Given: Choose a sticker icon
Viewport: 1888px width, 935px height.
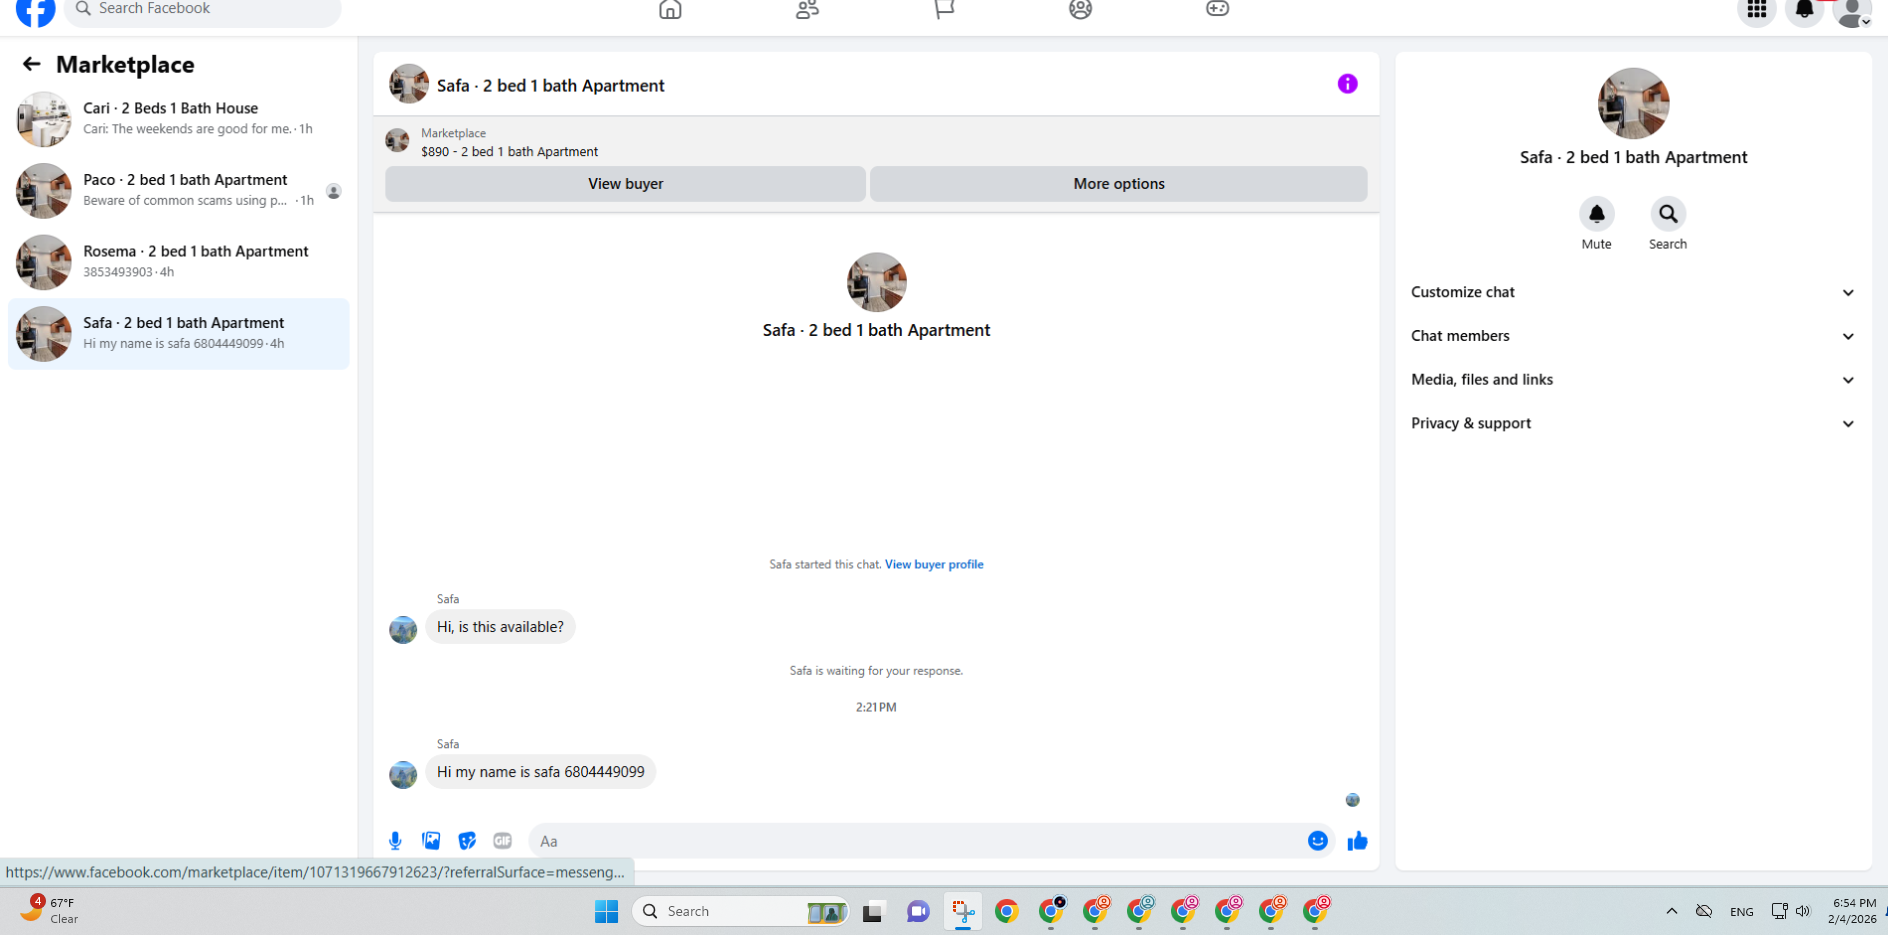Looking at the screenshot, I should (467, 841).
